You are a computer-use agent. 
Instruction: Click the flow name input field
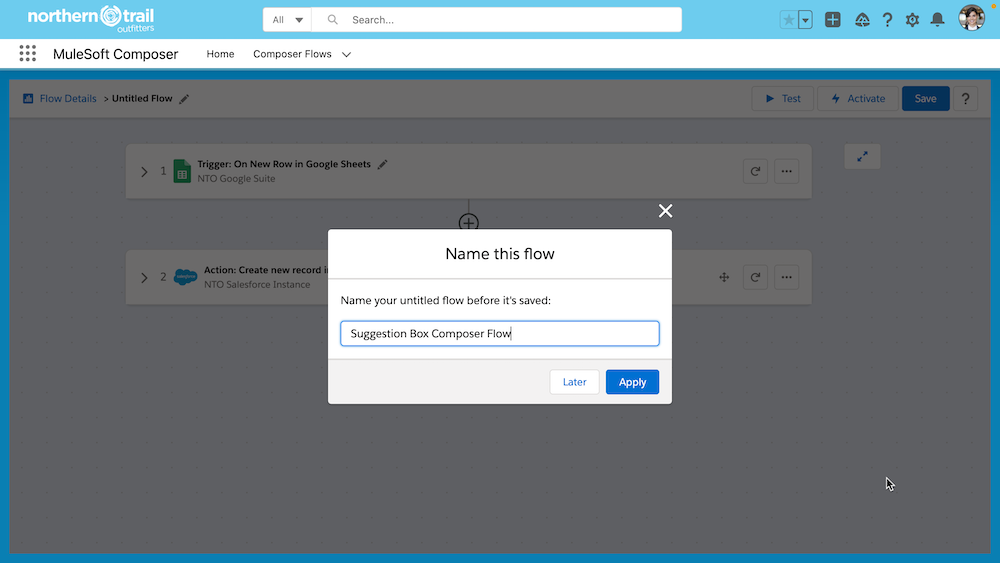click(500, 333)
